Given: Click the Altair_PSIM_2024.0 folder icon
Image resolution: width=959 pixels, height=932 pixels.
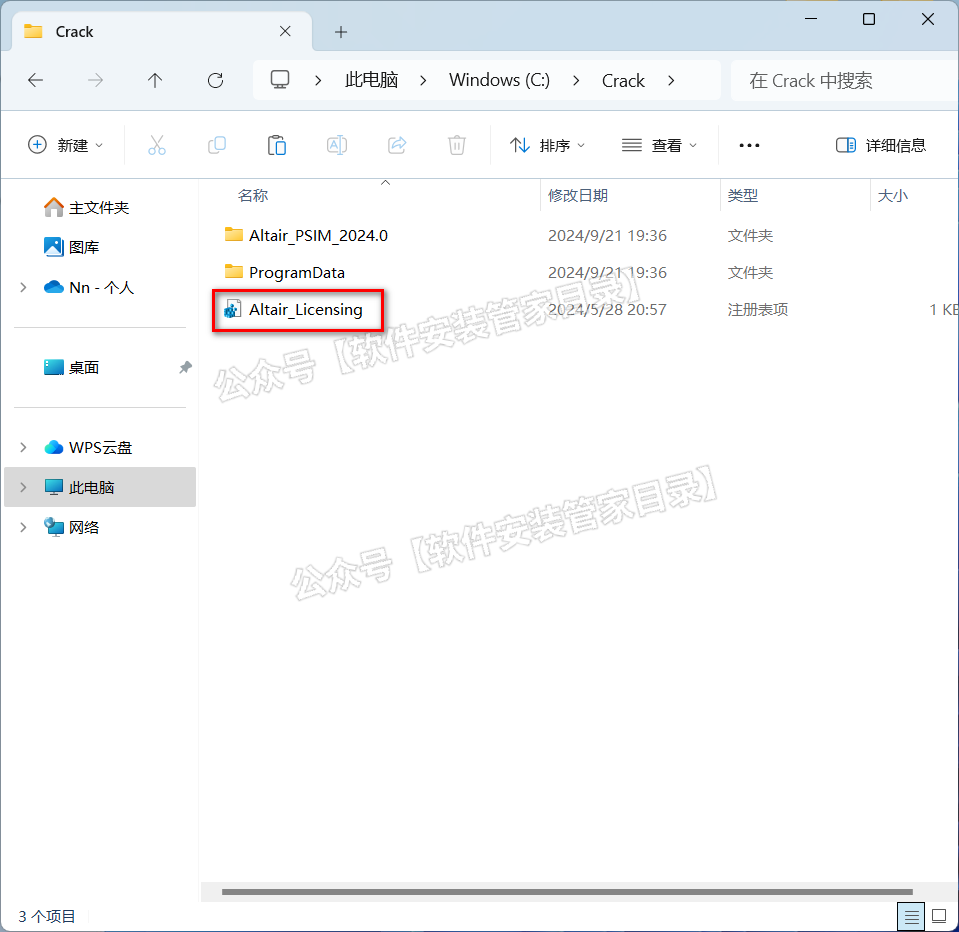Looking at the screenshot, I should [234, 234].
